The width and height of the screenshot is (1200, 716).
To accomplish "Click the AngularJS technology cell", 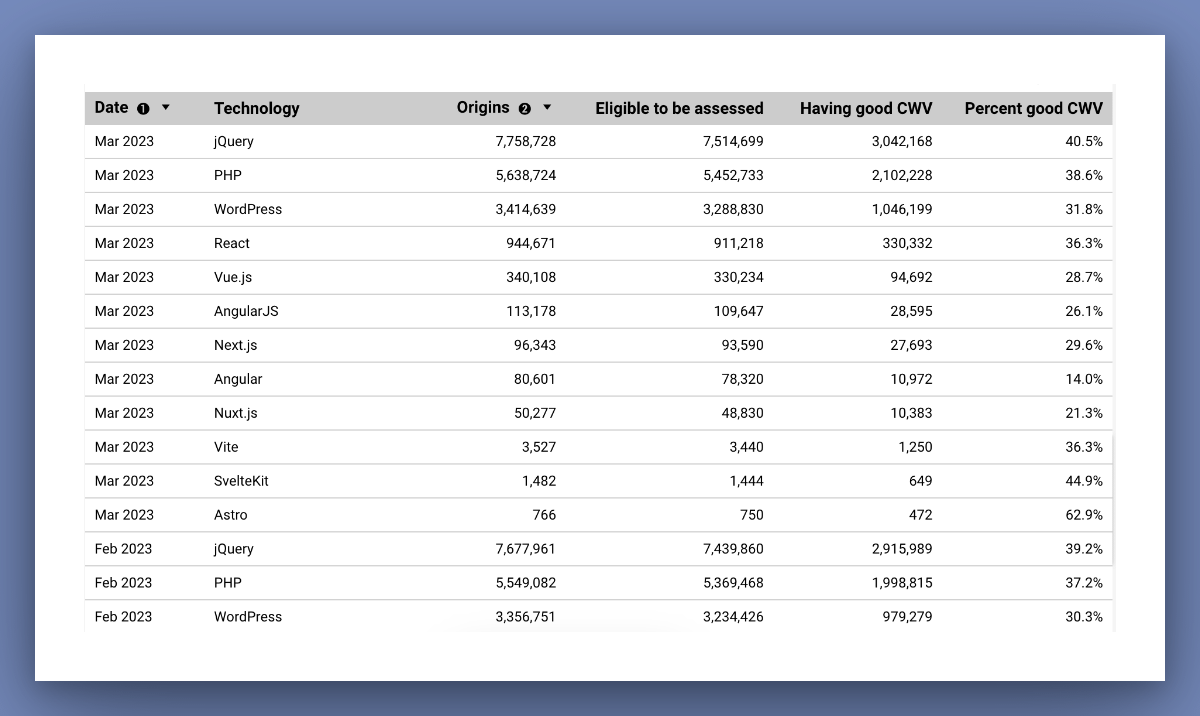I will point(246,311).
